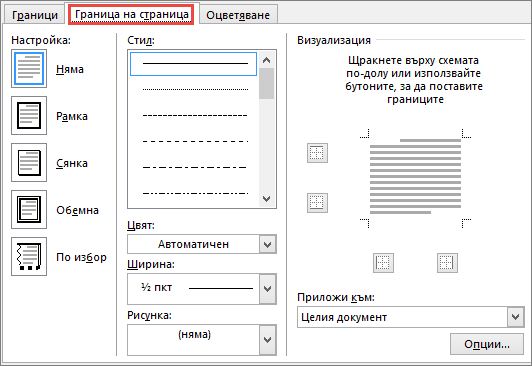This screenshot has height=366, width=532.
Task: Click the По избор setting label
Action: (x=81, y=257)
